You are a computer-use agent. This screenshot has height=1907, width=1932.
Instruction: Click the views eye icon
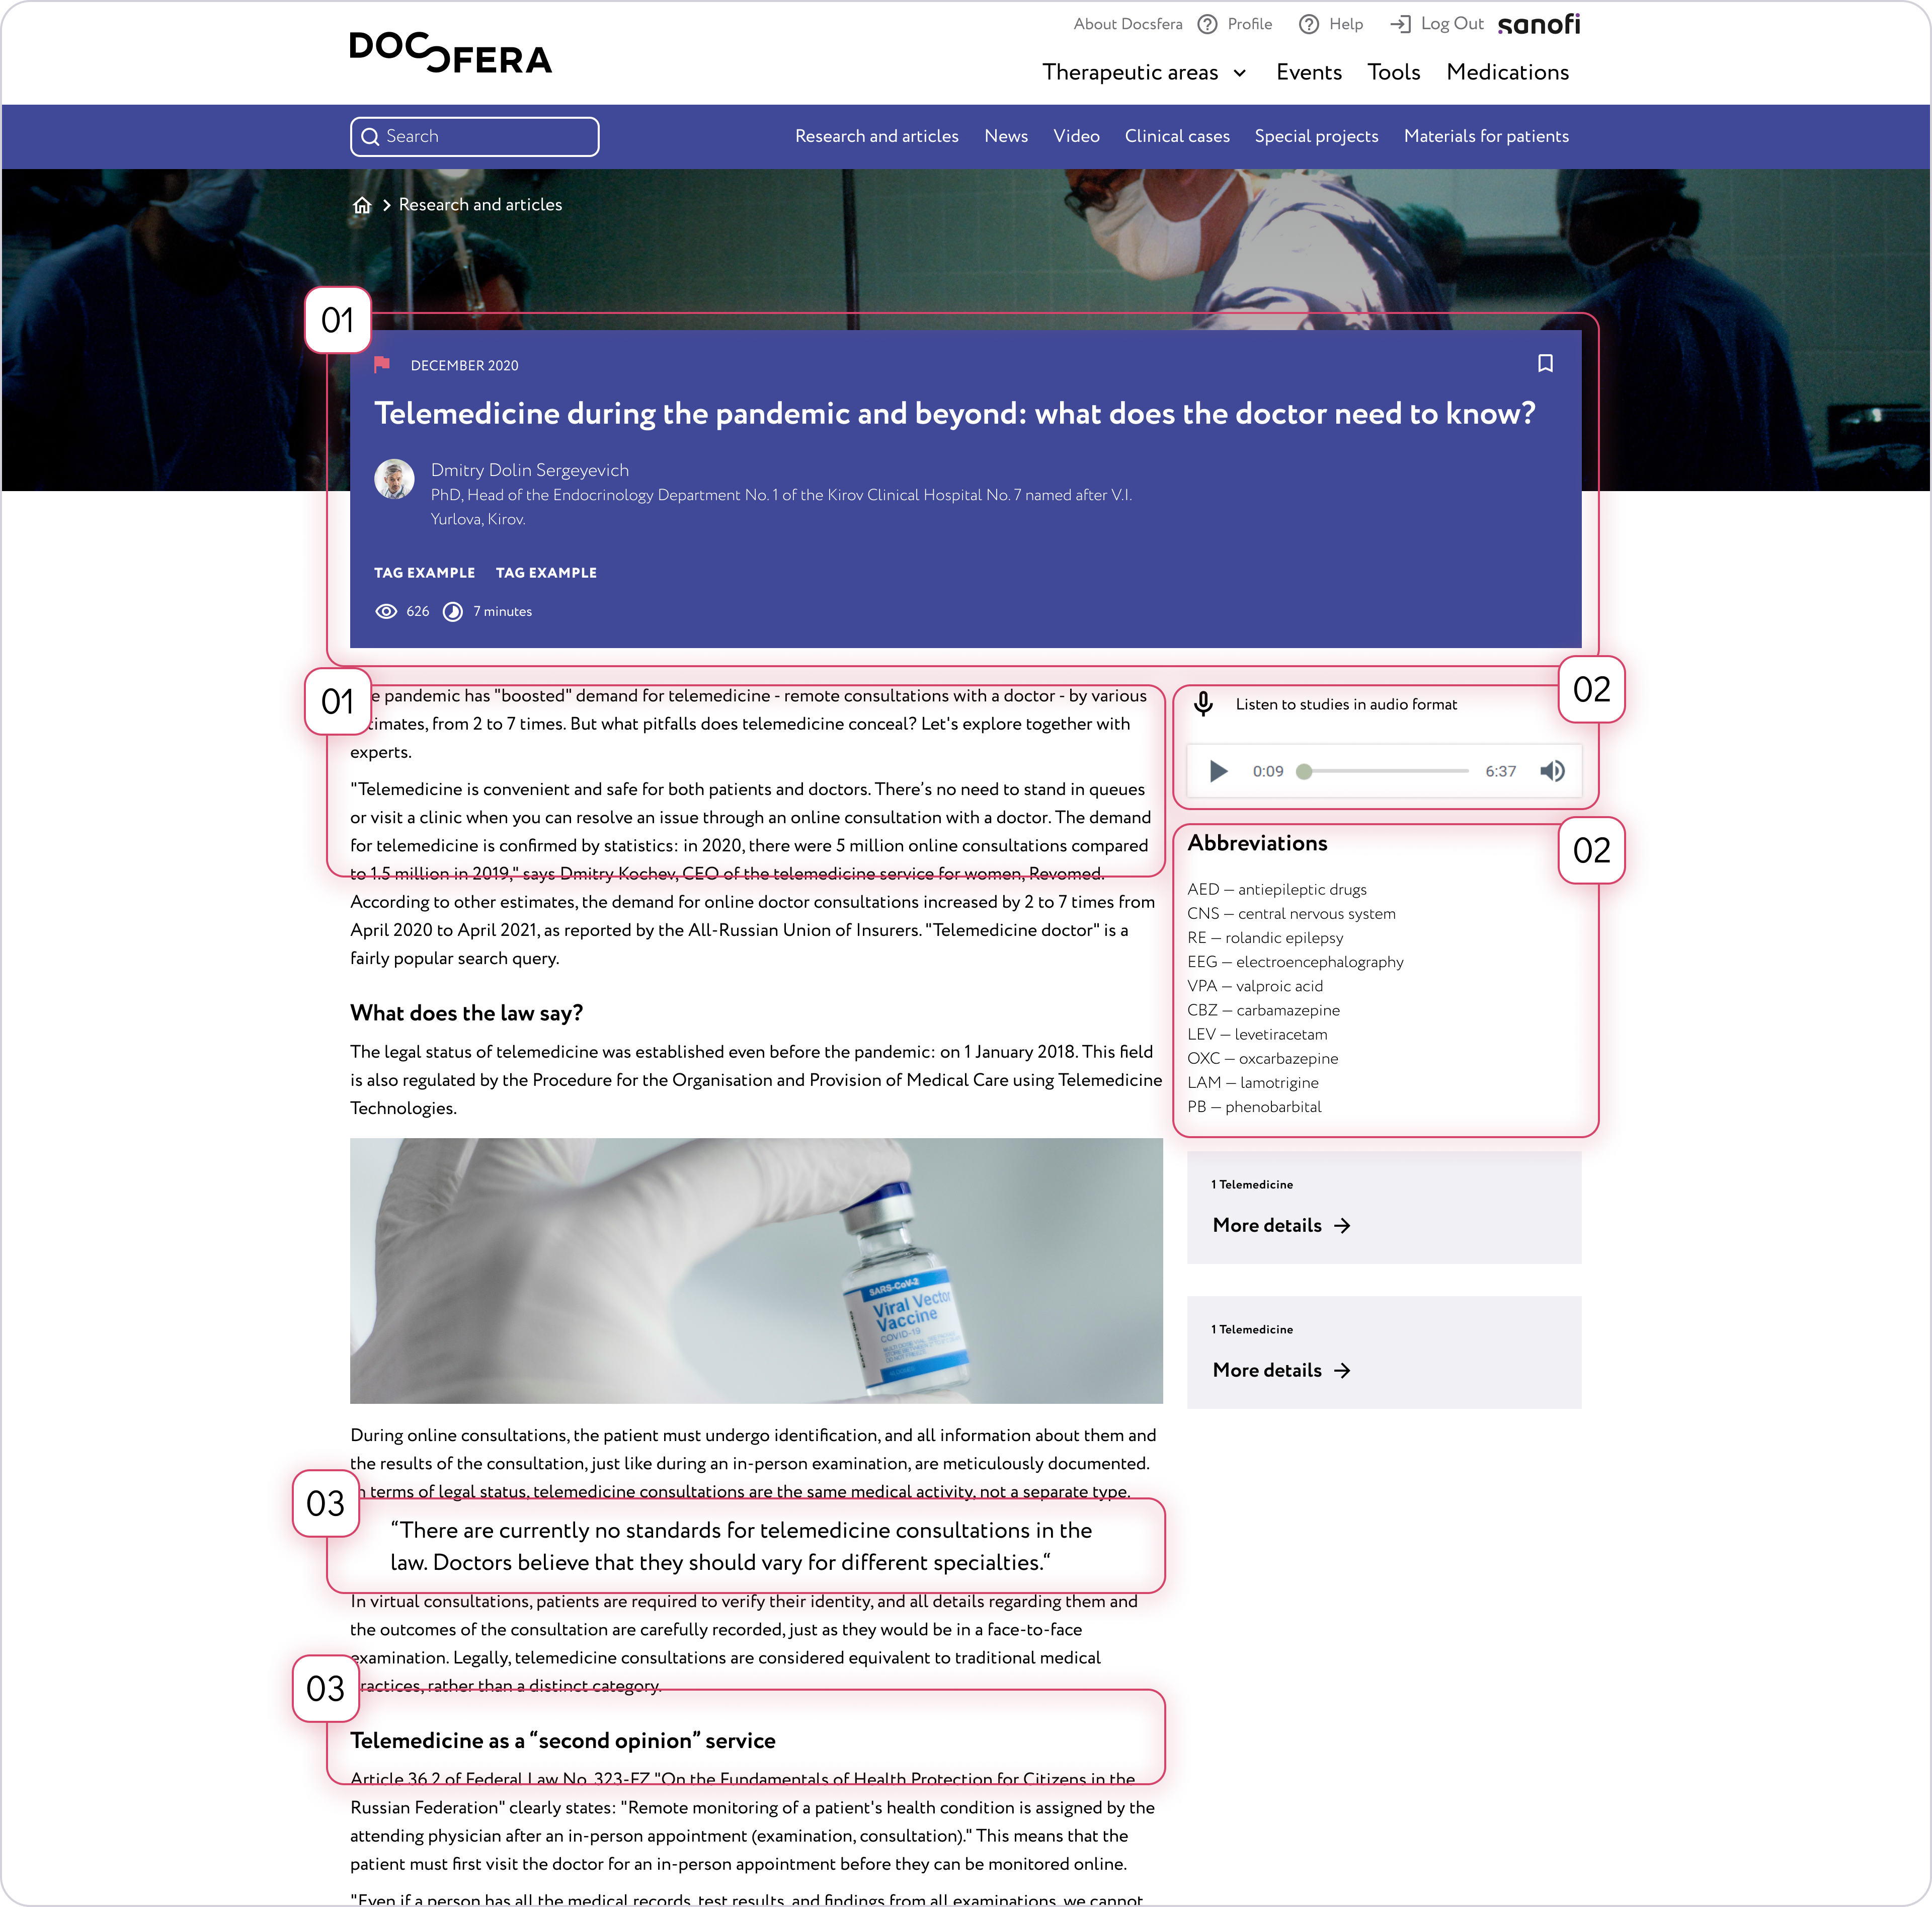pos(386,611)
